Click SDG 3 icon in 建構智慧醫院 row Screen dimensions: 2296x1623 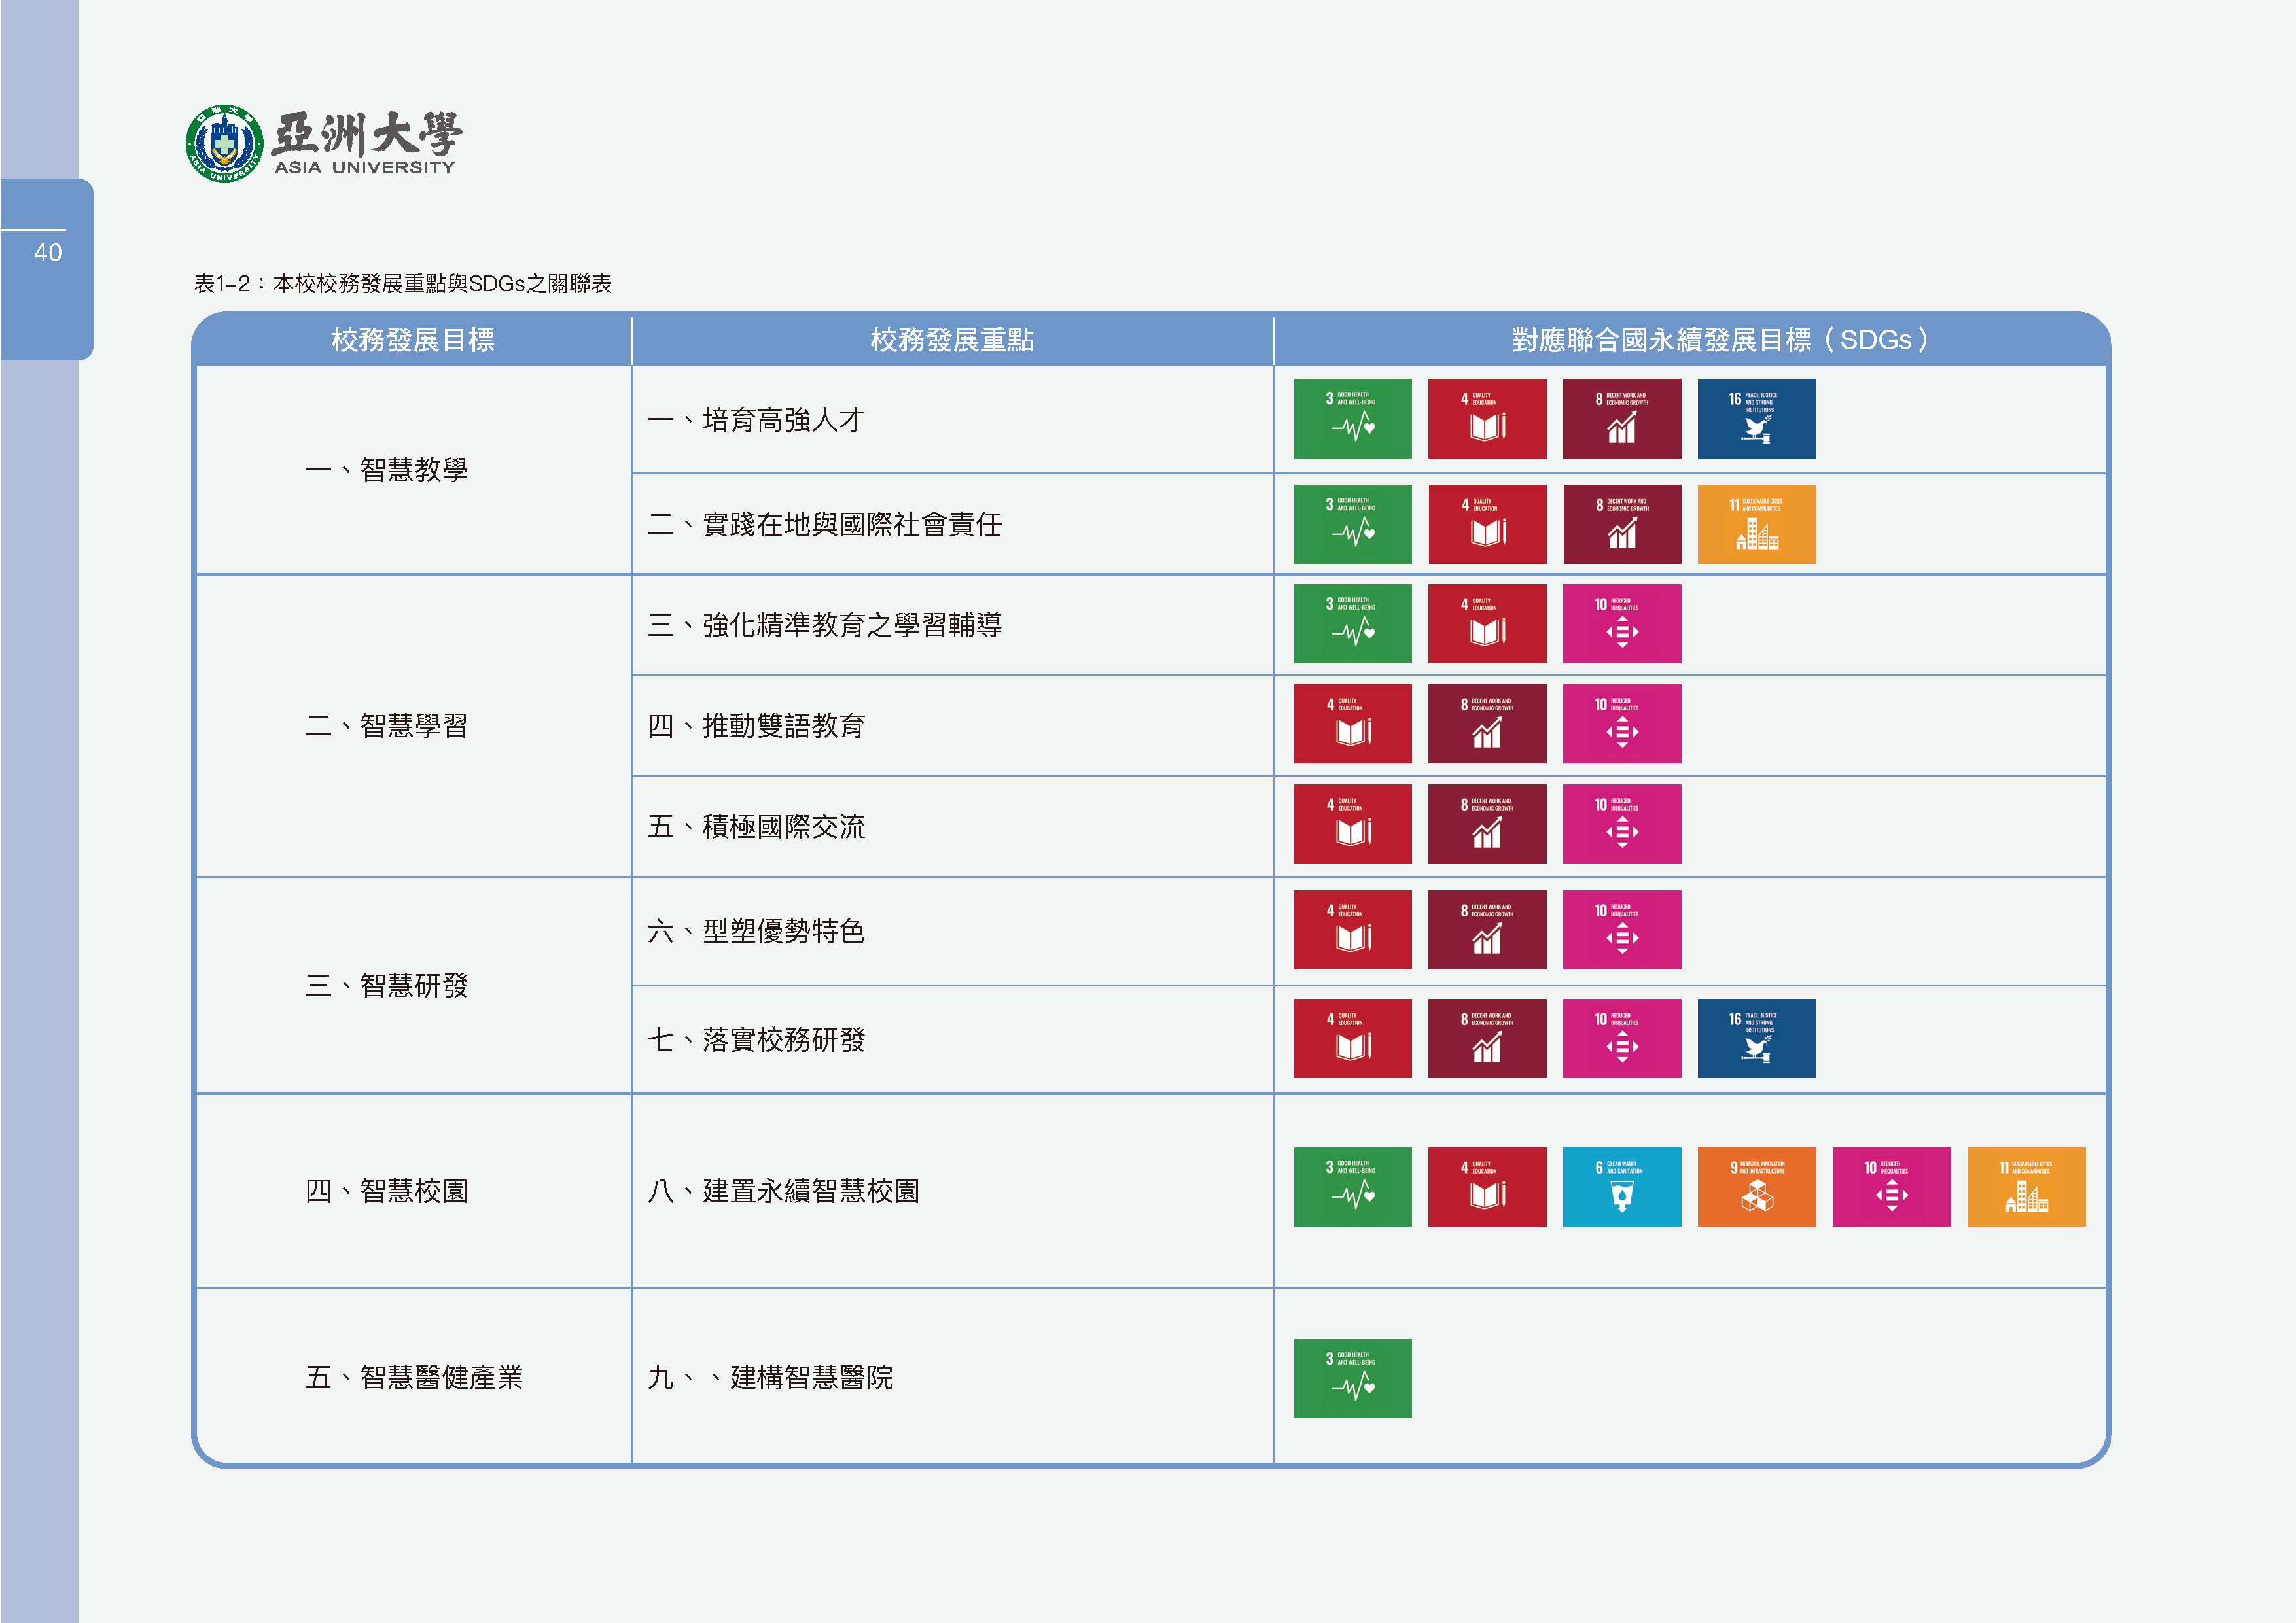click(1352, 1378)
